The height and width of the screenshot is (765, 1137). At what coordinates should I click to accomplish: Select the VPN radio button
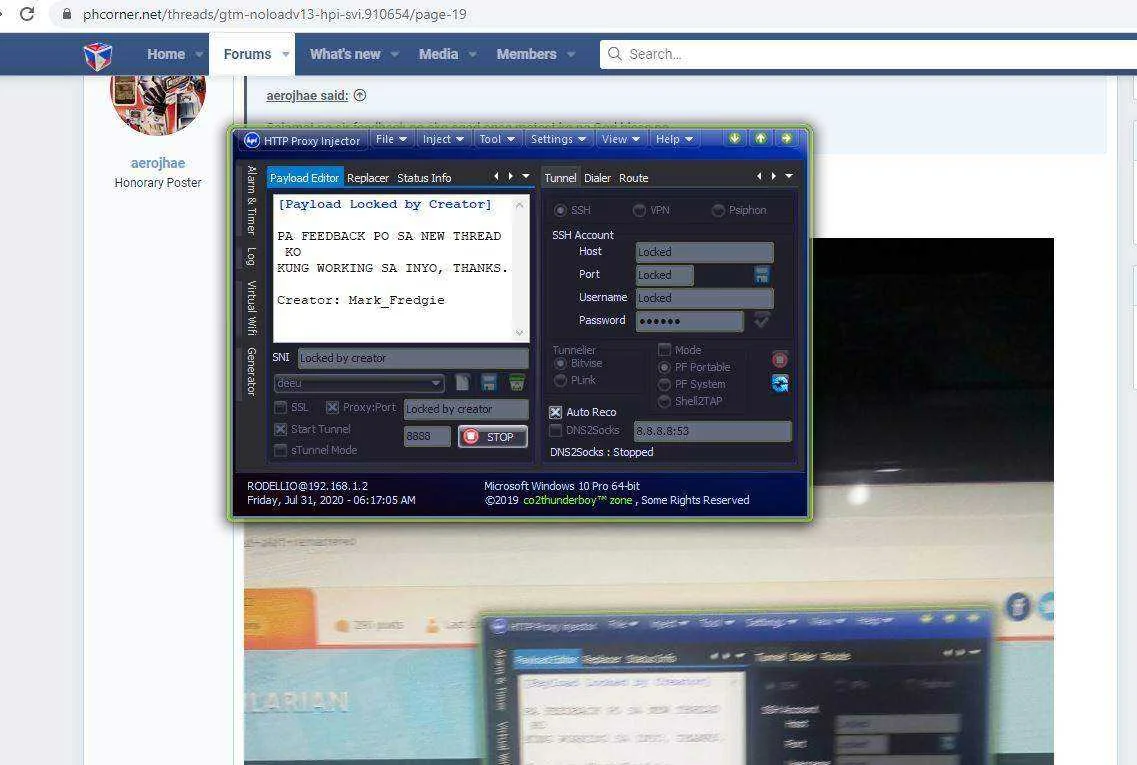point(639,210)
